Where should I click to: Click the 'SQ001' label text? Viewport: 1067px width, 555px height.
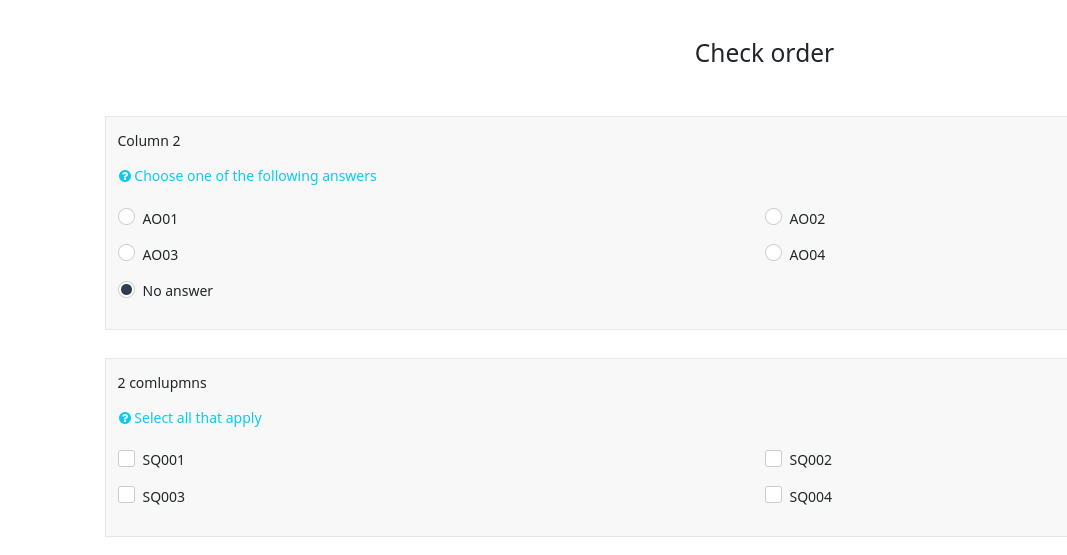pos(163,461)
